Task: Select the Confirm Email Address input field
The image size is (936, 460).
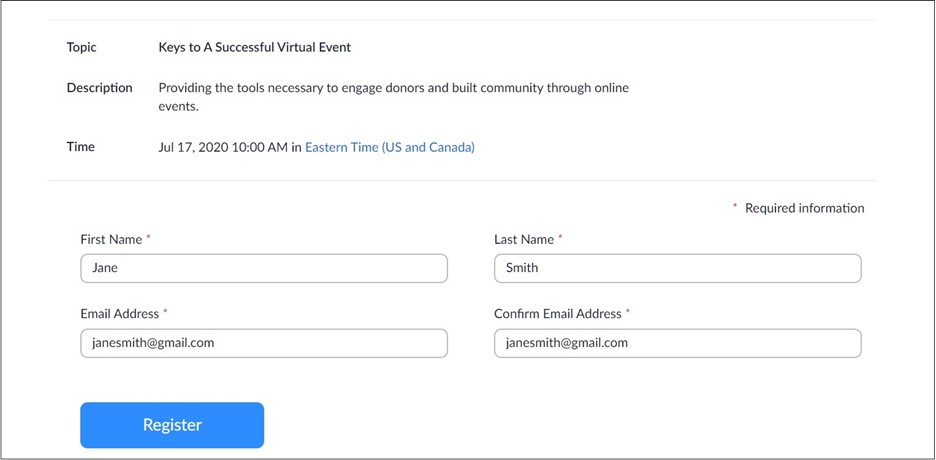Action: click(x=677, y=343)
